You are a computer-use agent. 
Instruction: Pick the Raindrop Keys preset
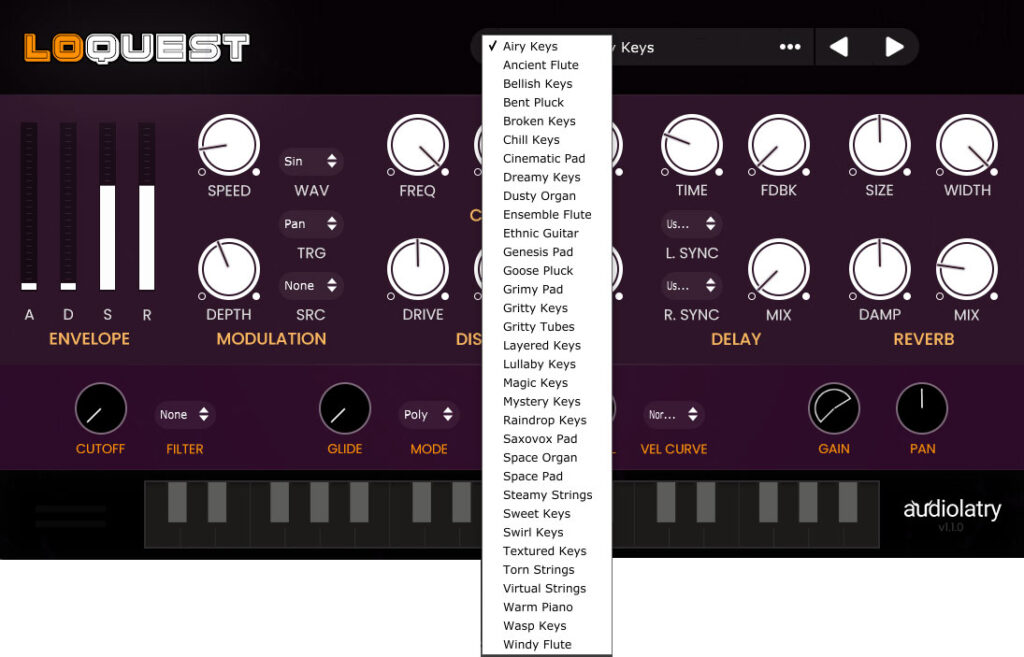click(547, 420)
